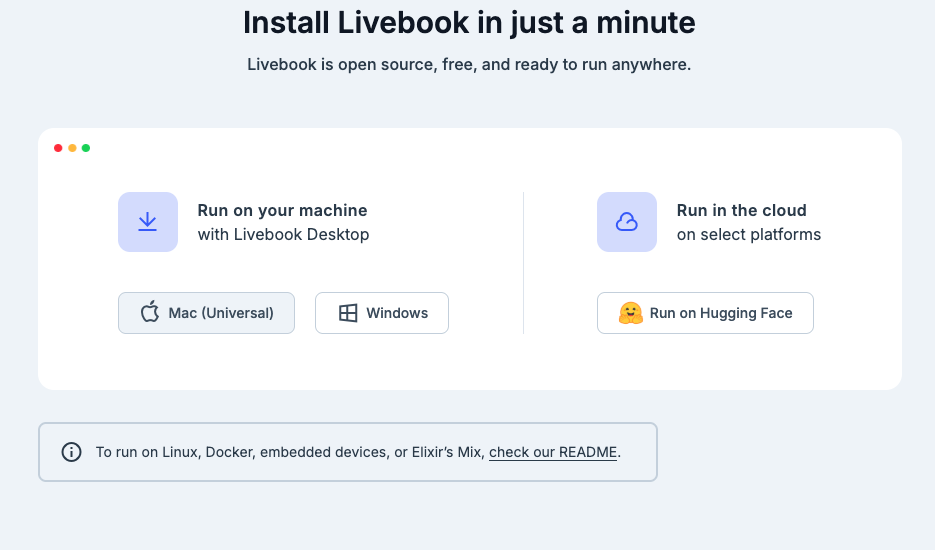Open Run on Hugging Face
This screenshot has width=935, height=550.
pyautogui.click(x=705, y=313)
